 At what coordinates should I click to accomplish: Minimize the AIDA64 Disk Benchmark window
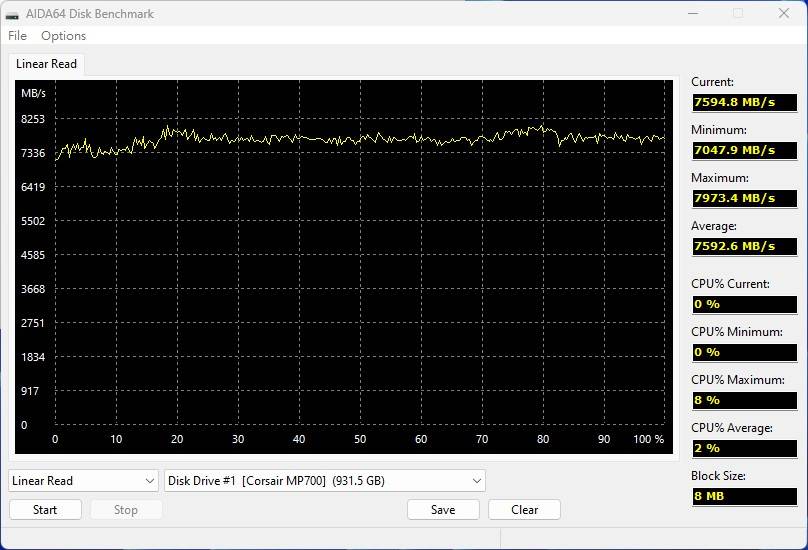point(694,13)
